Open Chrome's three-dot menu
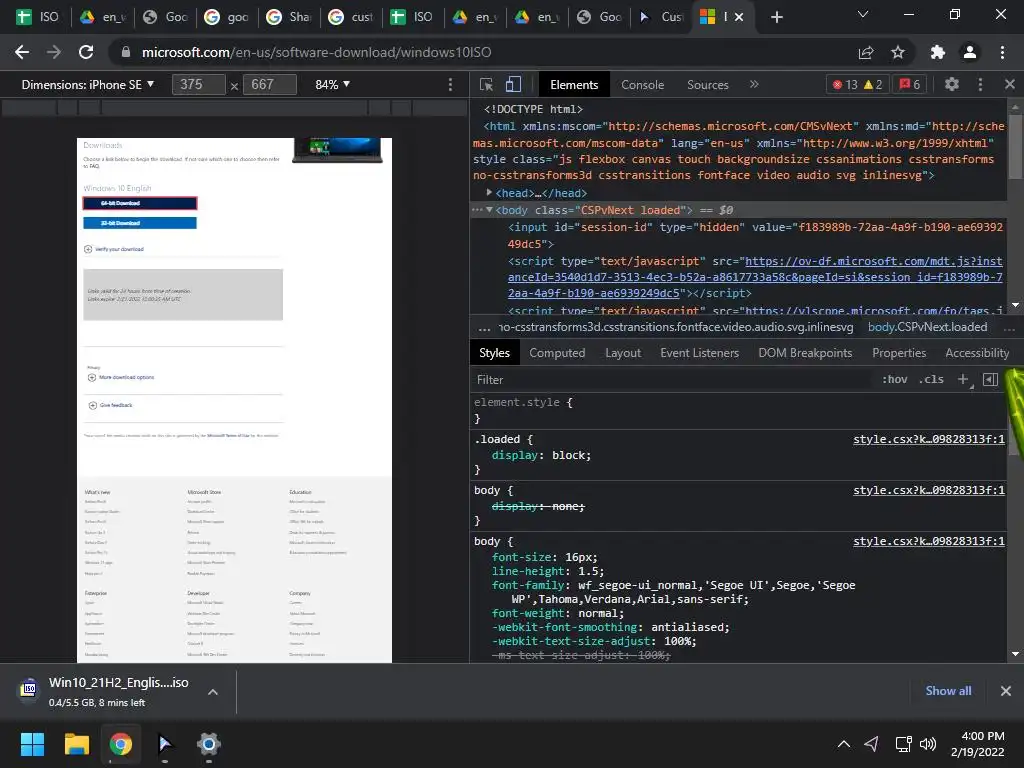 pyautogui.click(x=1002, y=52)
